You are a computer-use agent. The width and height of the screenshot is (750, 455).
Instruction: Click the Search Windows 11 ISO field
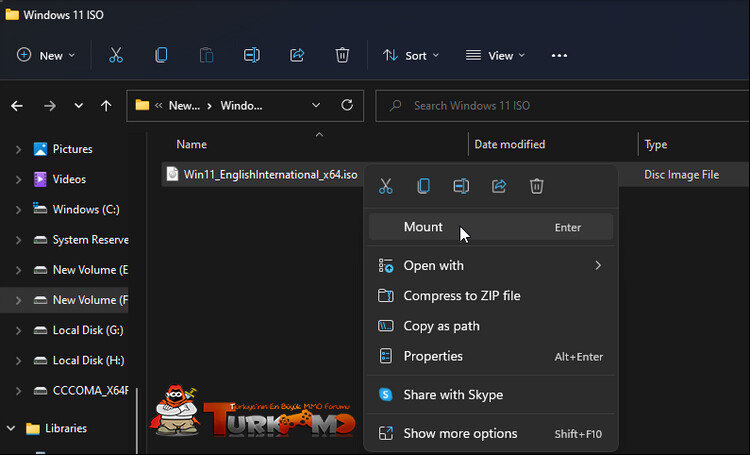tap(562, 106)
